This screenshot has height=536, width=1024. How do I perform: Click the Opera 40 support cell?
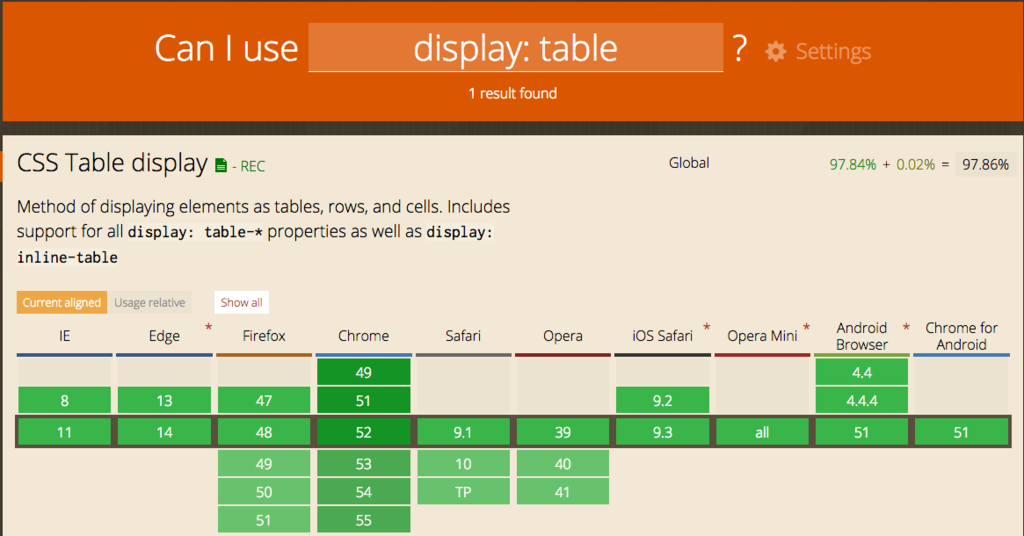562,464
